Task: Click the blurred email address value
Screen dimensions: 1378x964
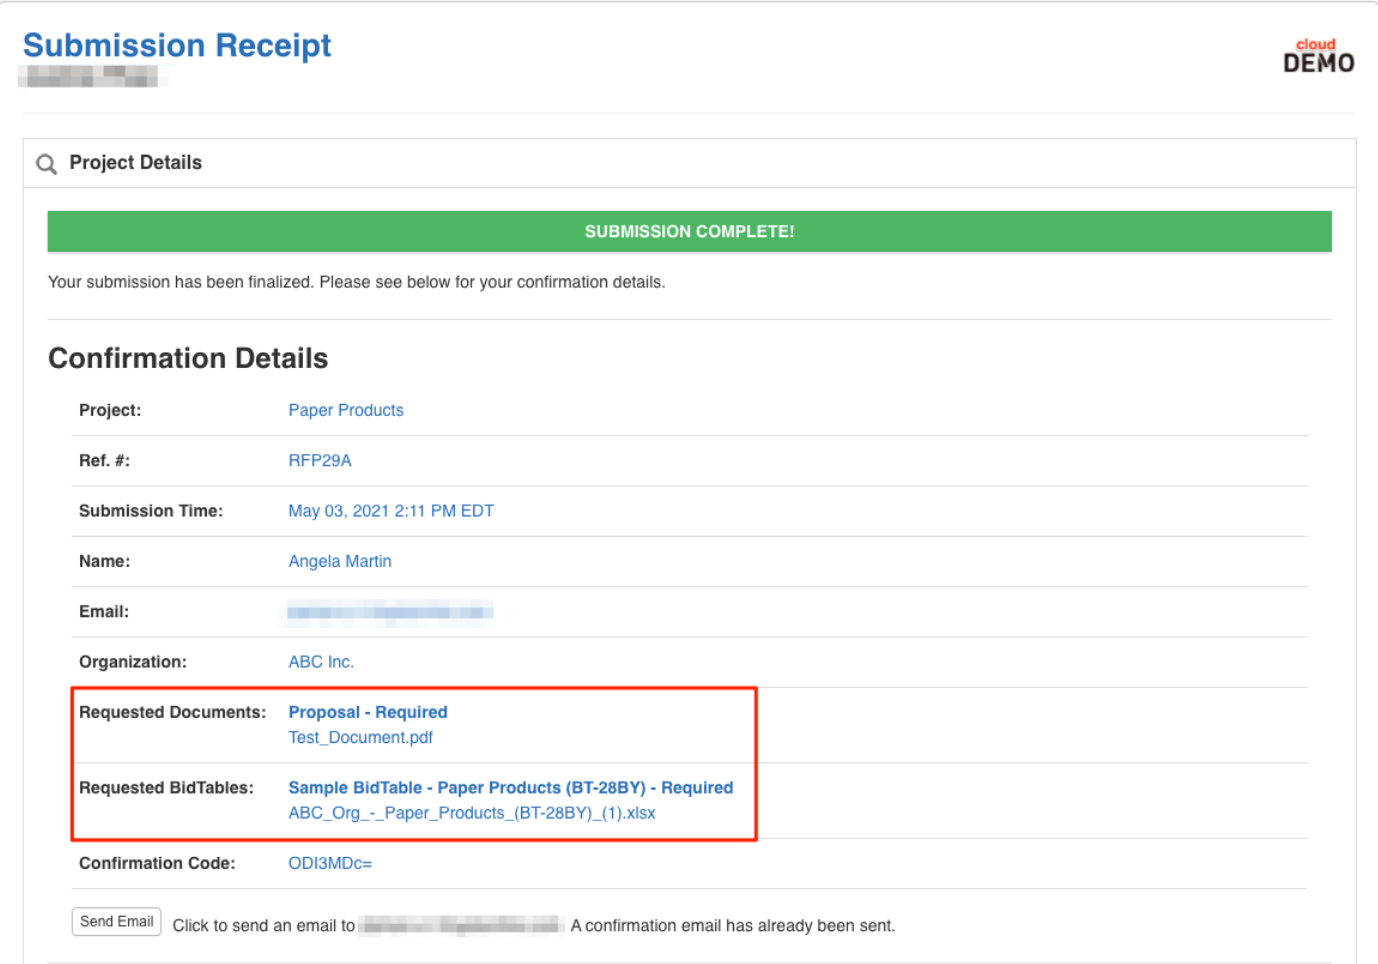Action: click(390, 612)
